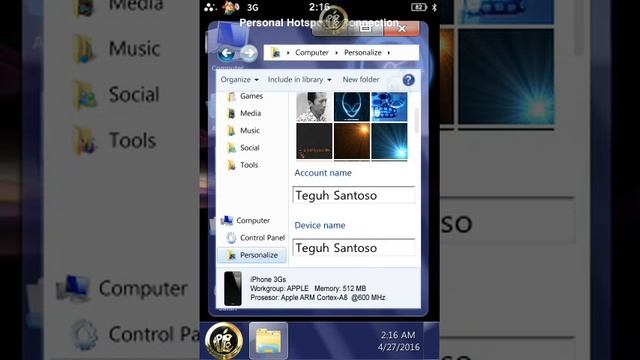The height and width of the screenshot is (360, 640).
Task: Choose the blue bubbles wallpaper thumbnail
Action: [389, 107]
